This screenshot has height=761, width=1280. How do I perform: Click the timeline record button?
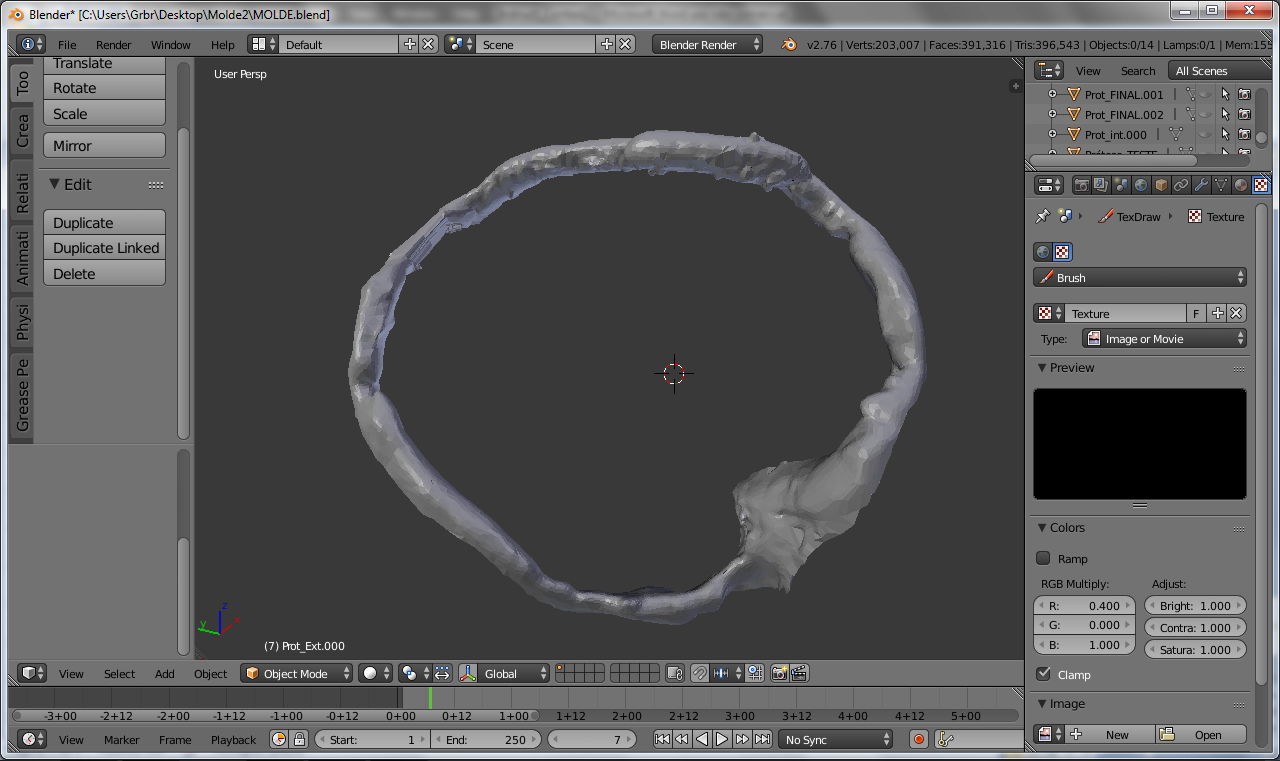[x=919, y=740]
